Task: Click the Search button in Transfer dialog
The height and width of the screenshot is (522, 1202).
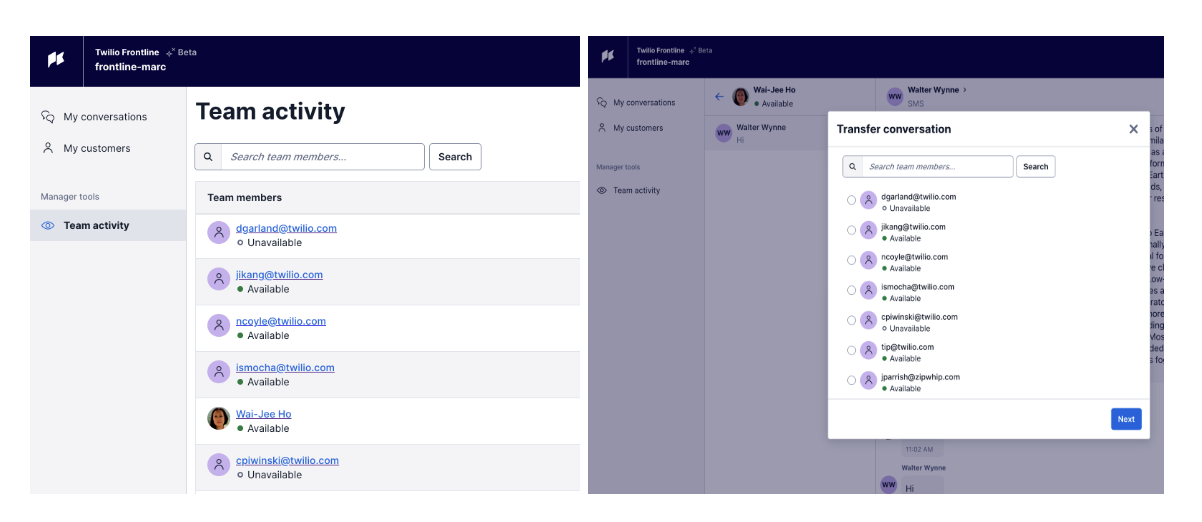Action: [1036, 167]
